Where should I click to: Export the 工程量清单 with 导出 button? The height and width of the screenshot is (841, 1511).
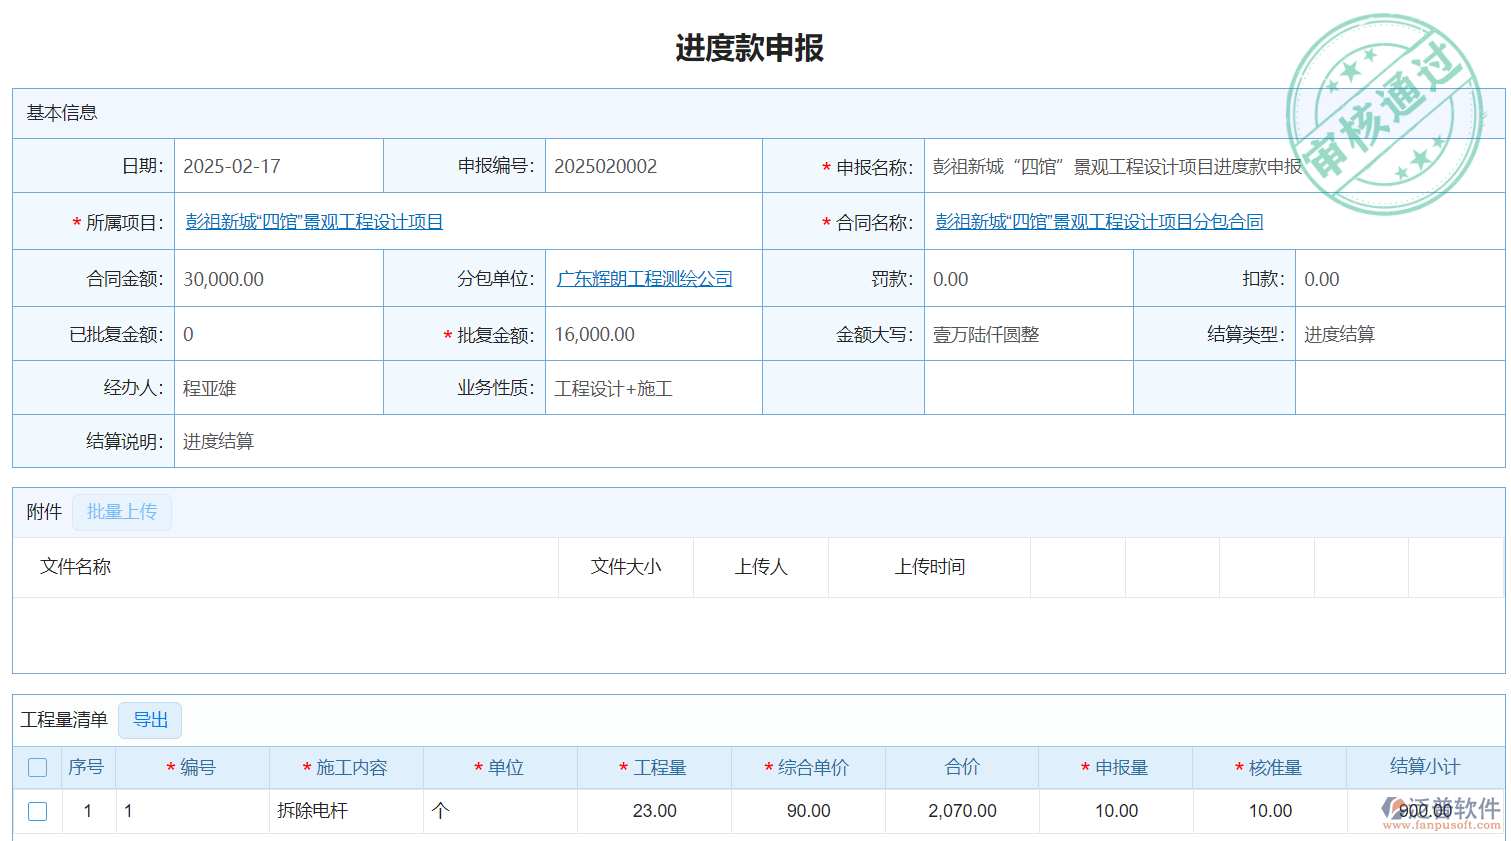[150, 720]
